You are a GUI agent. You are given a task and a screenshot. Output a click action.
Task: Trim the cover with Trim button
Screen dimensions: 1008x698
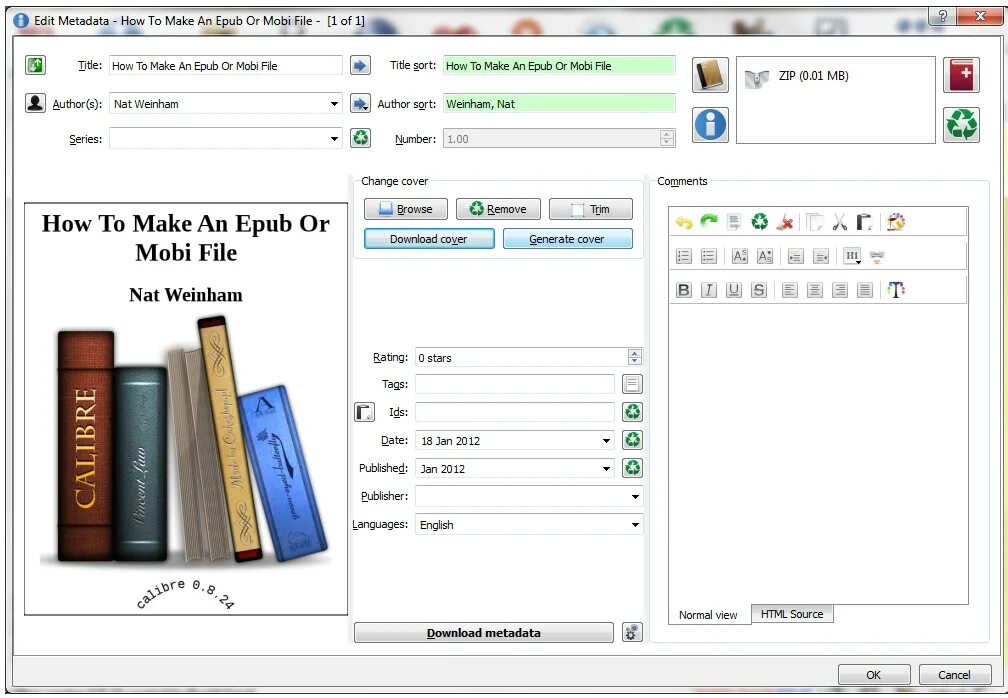tap(591, 209)
